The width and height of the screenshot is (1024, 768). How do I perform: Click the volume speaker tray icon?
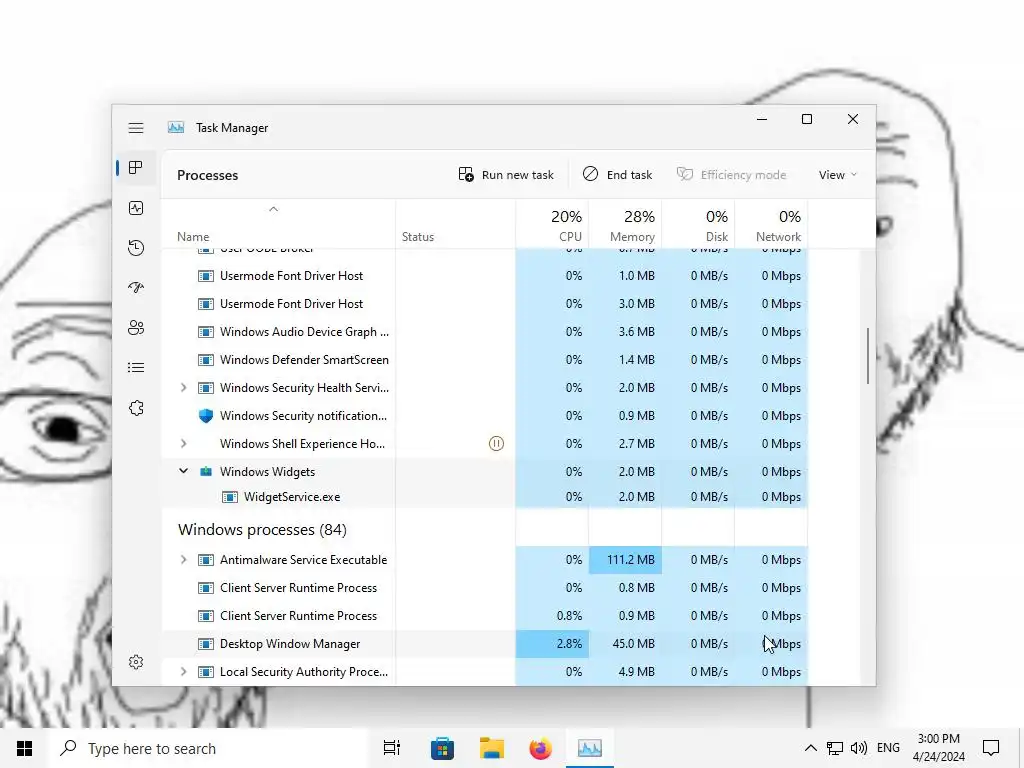pyautogui.click(x=859, y=748)
